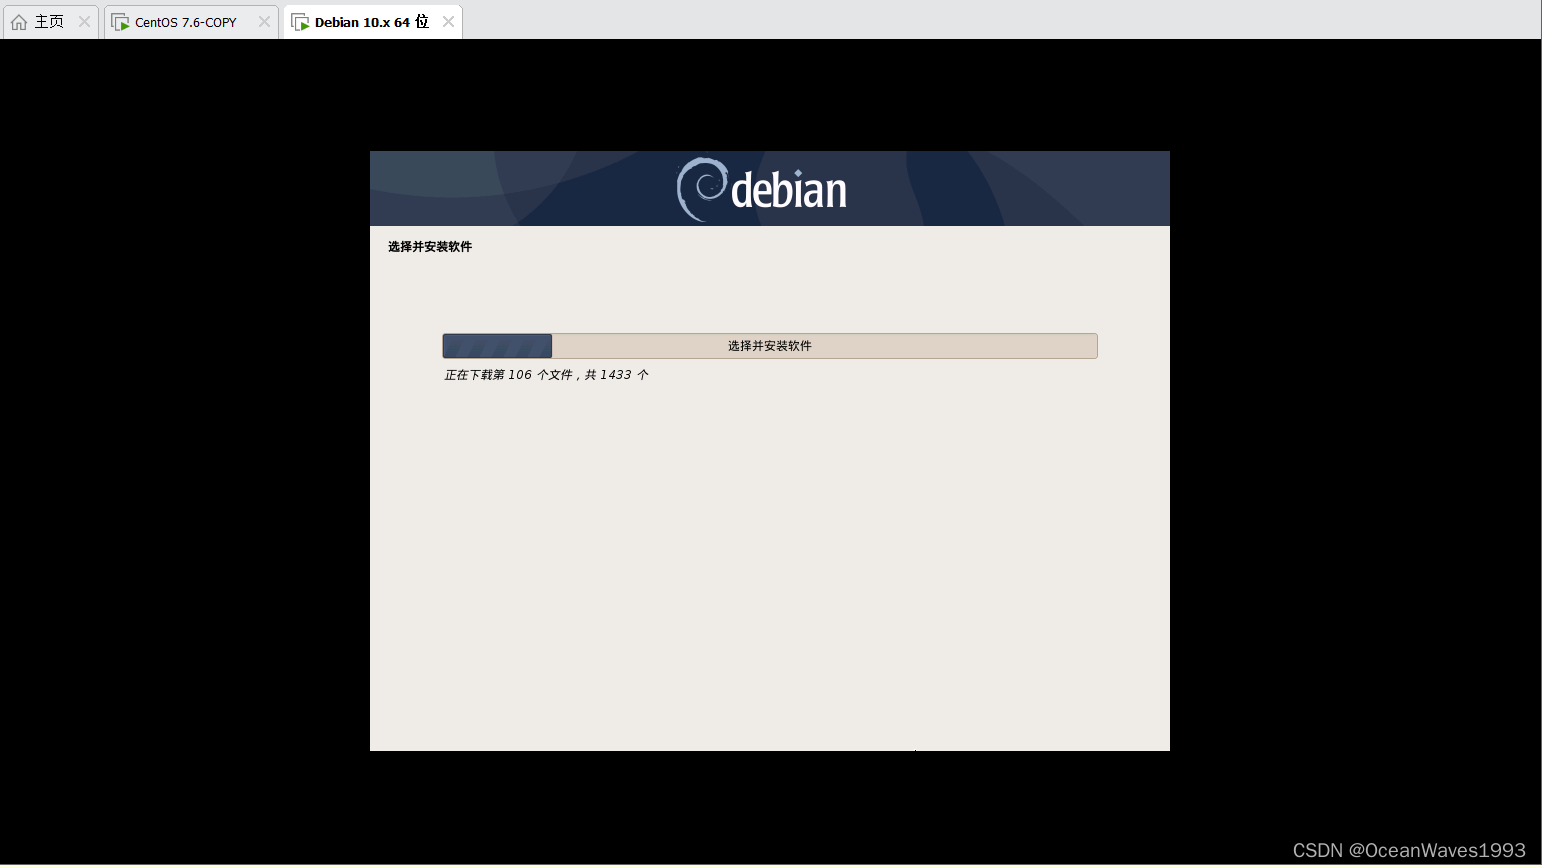Click the 选择并安装软件 heading text
1542x868 pixels.
430,247
